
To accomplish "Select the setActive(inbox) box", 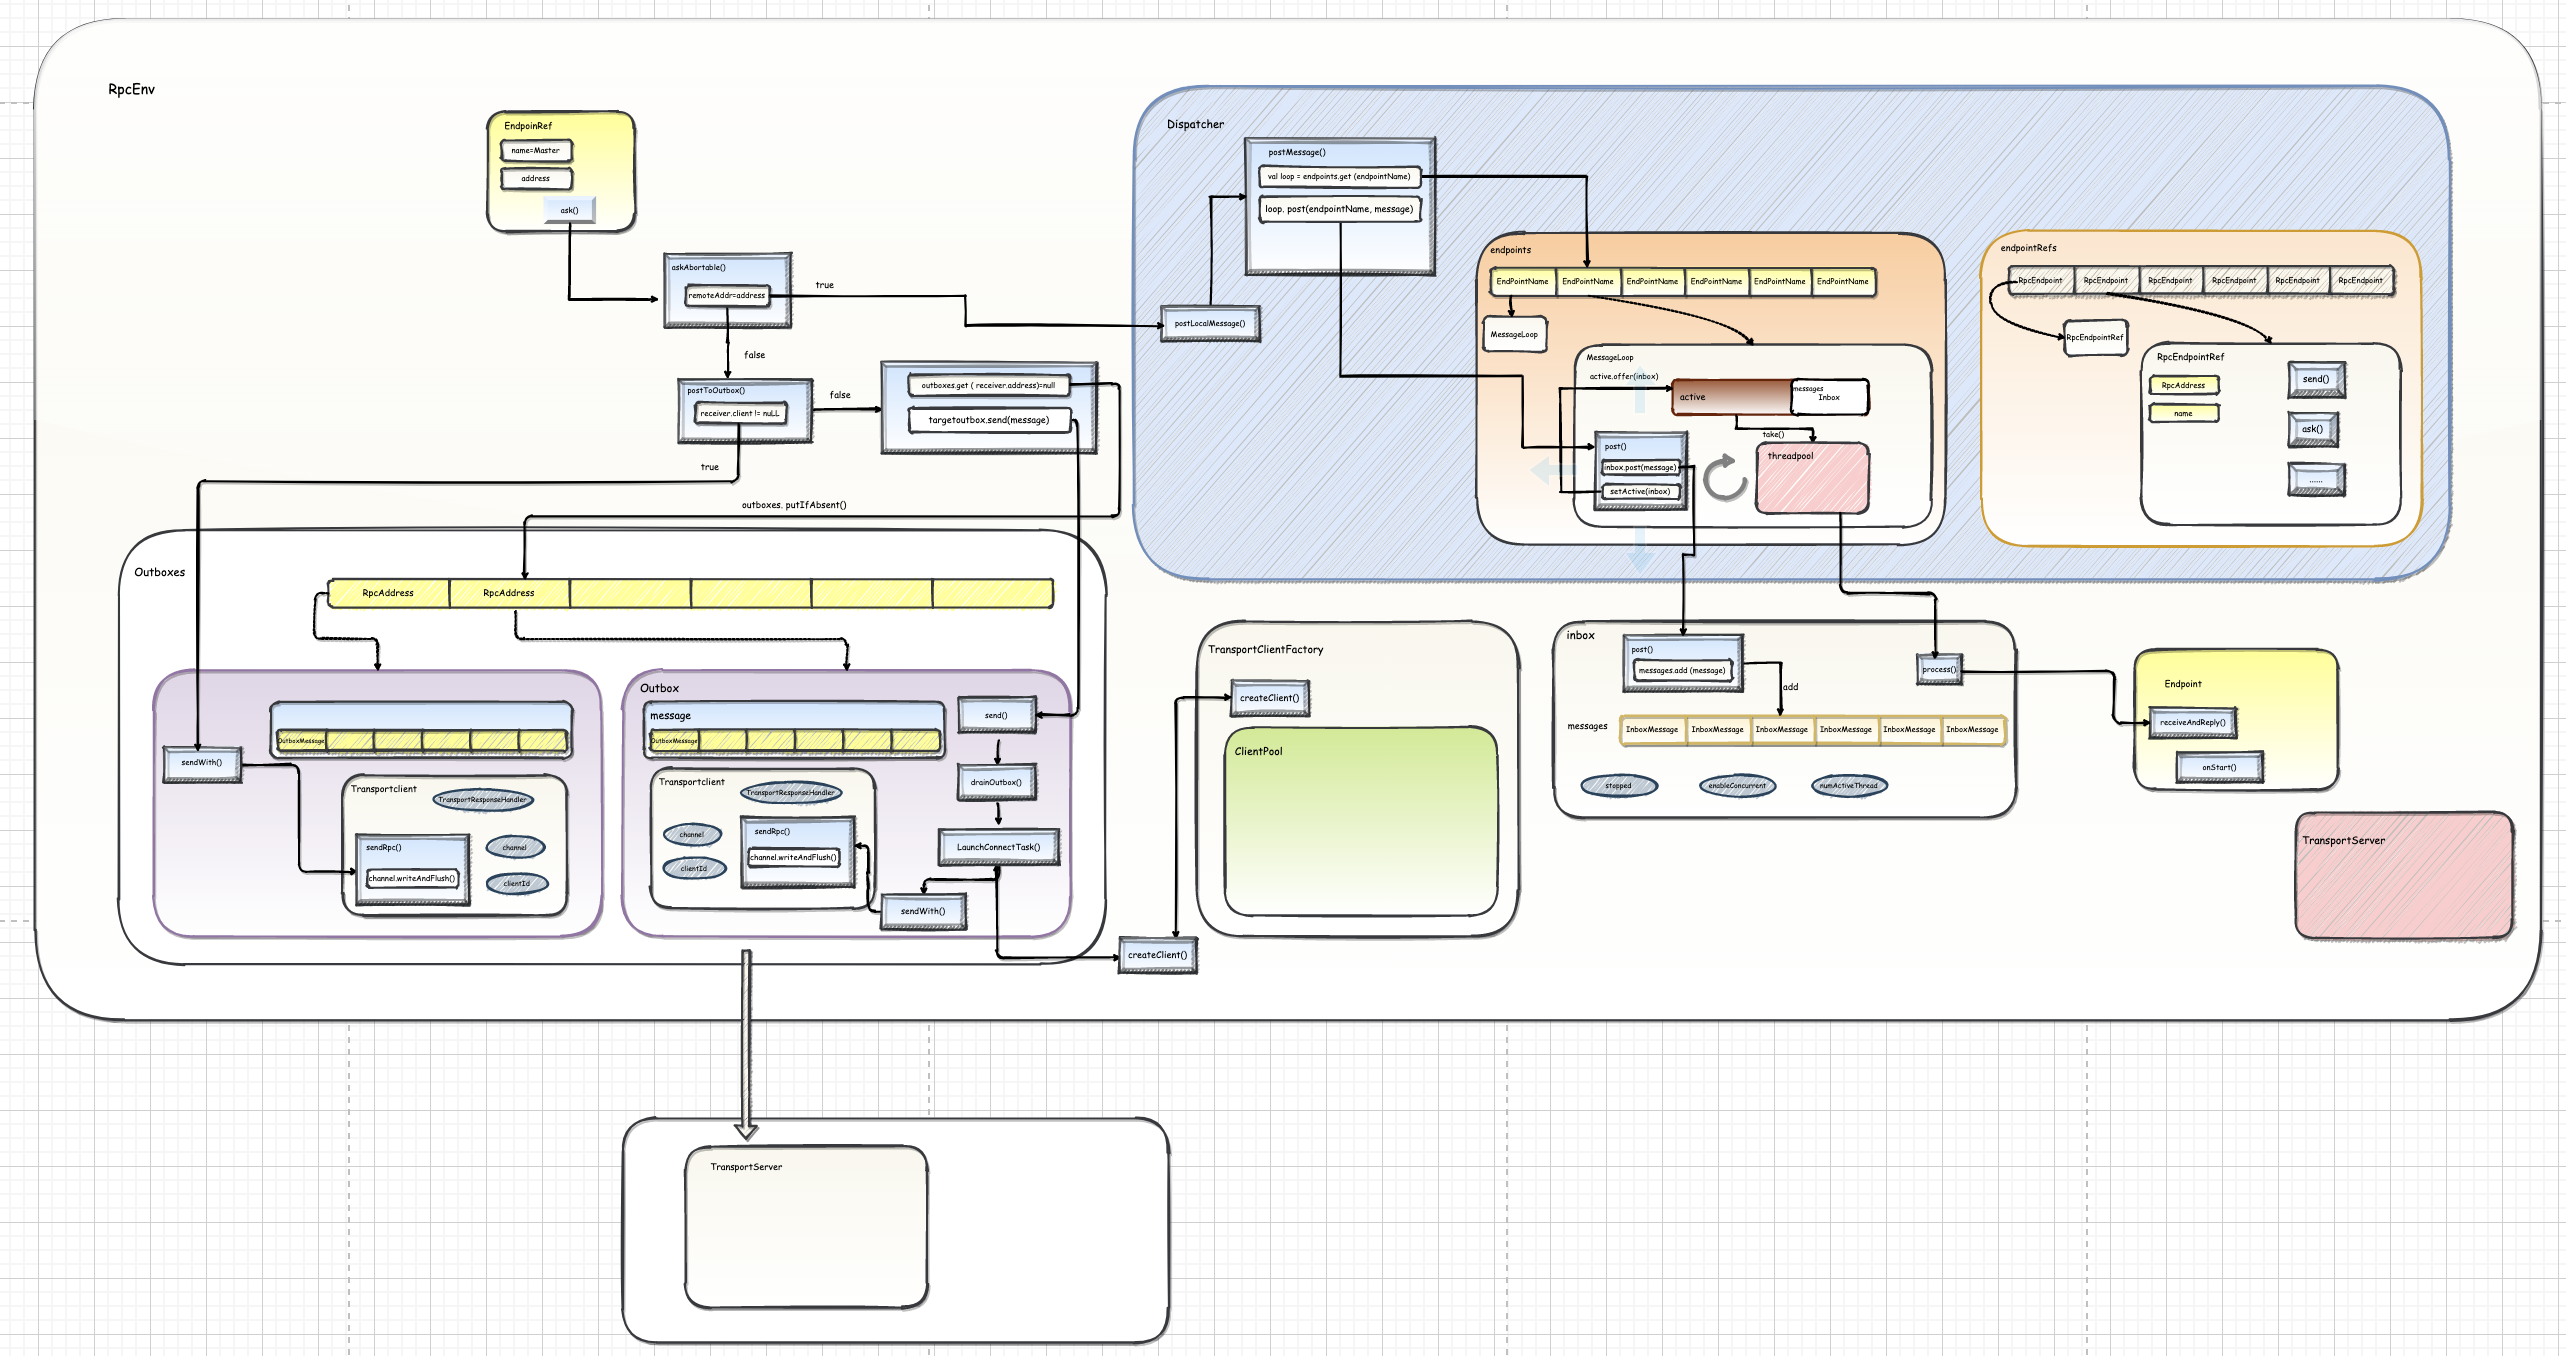I will (1639, 492).
